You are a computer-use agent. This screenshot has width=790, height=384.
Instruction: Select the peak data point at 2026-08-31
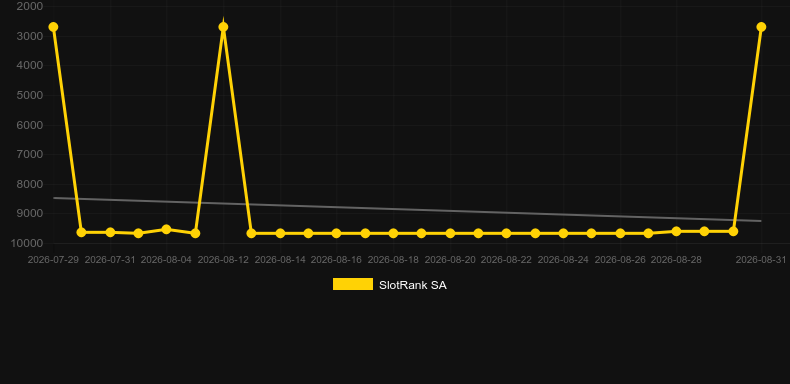pos(761,27)
